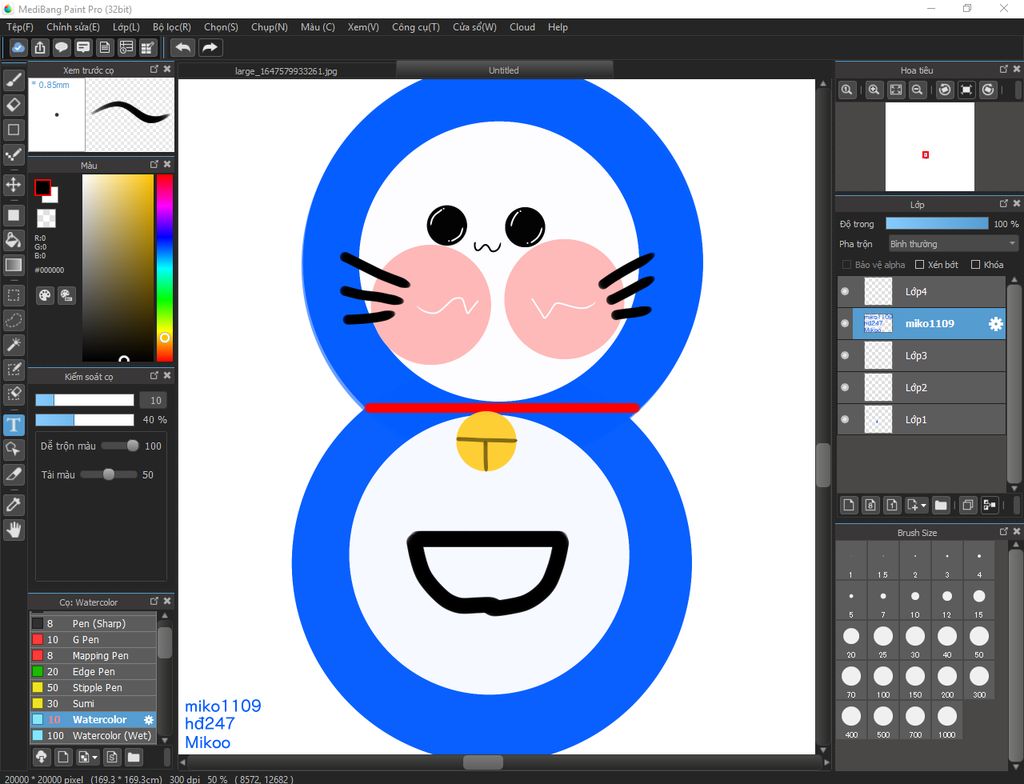Hide layer miko1109
Viewport: 1024px width, 784px height.
click(845, 323)
